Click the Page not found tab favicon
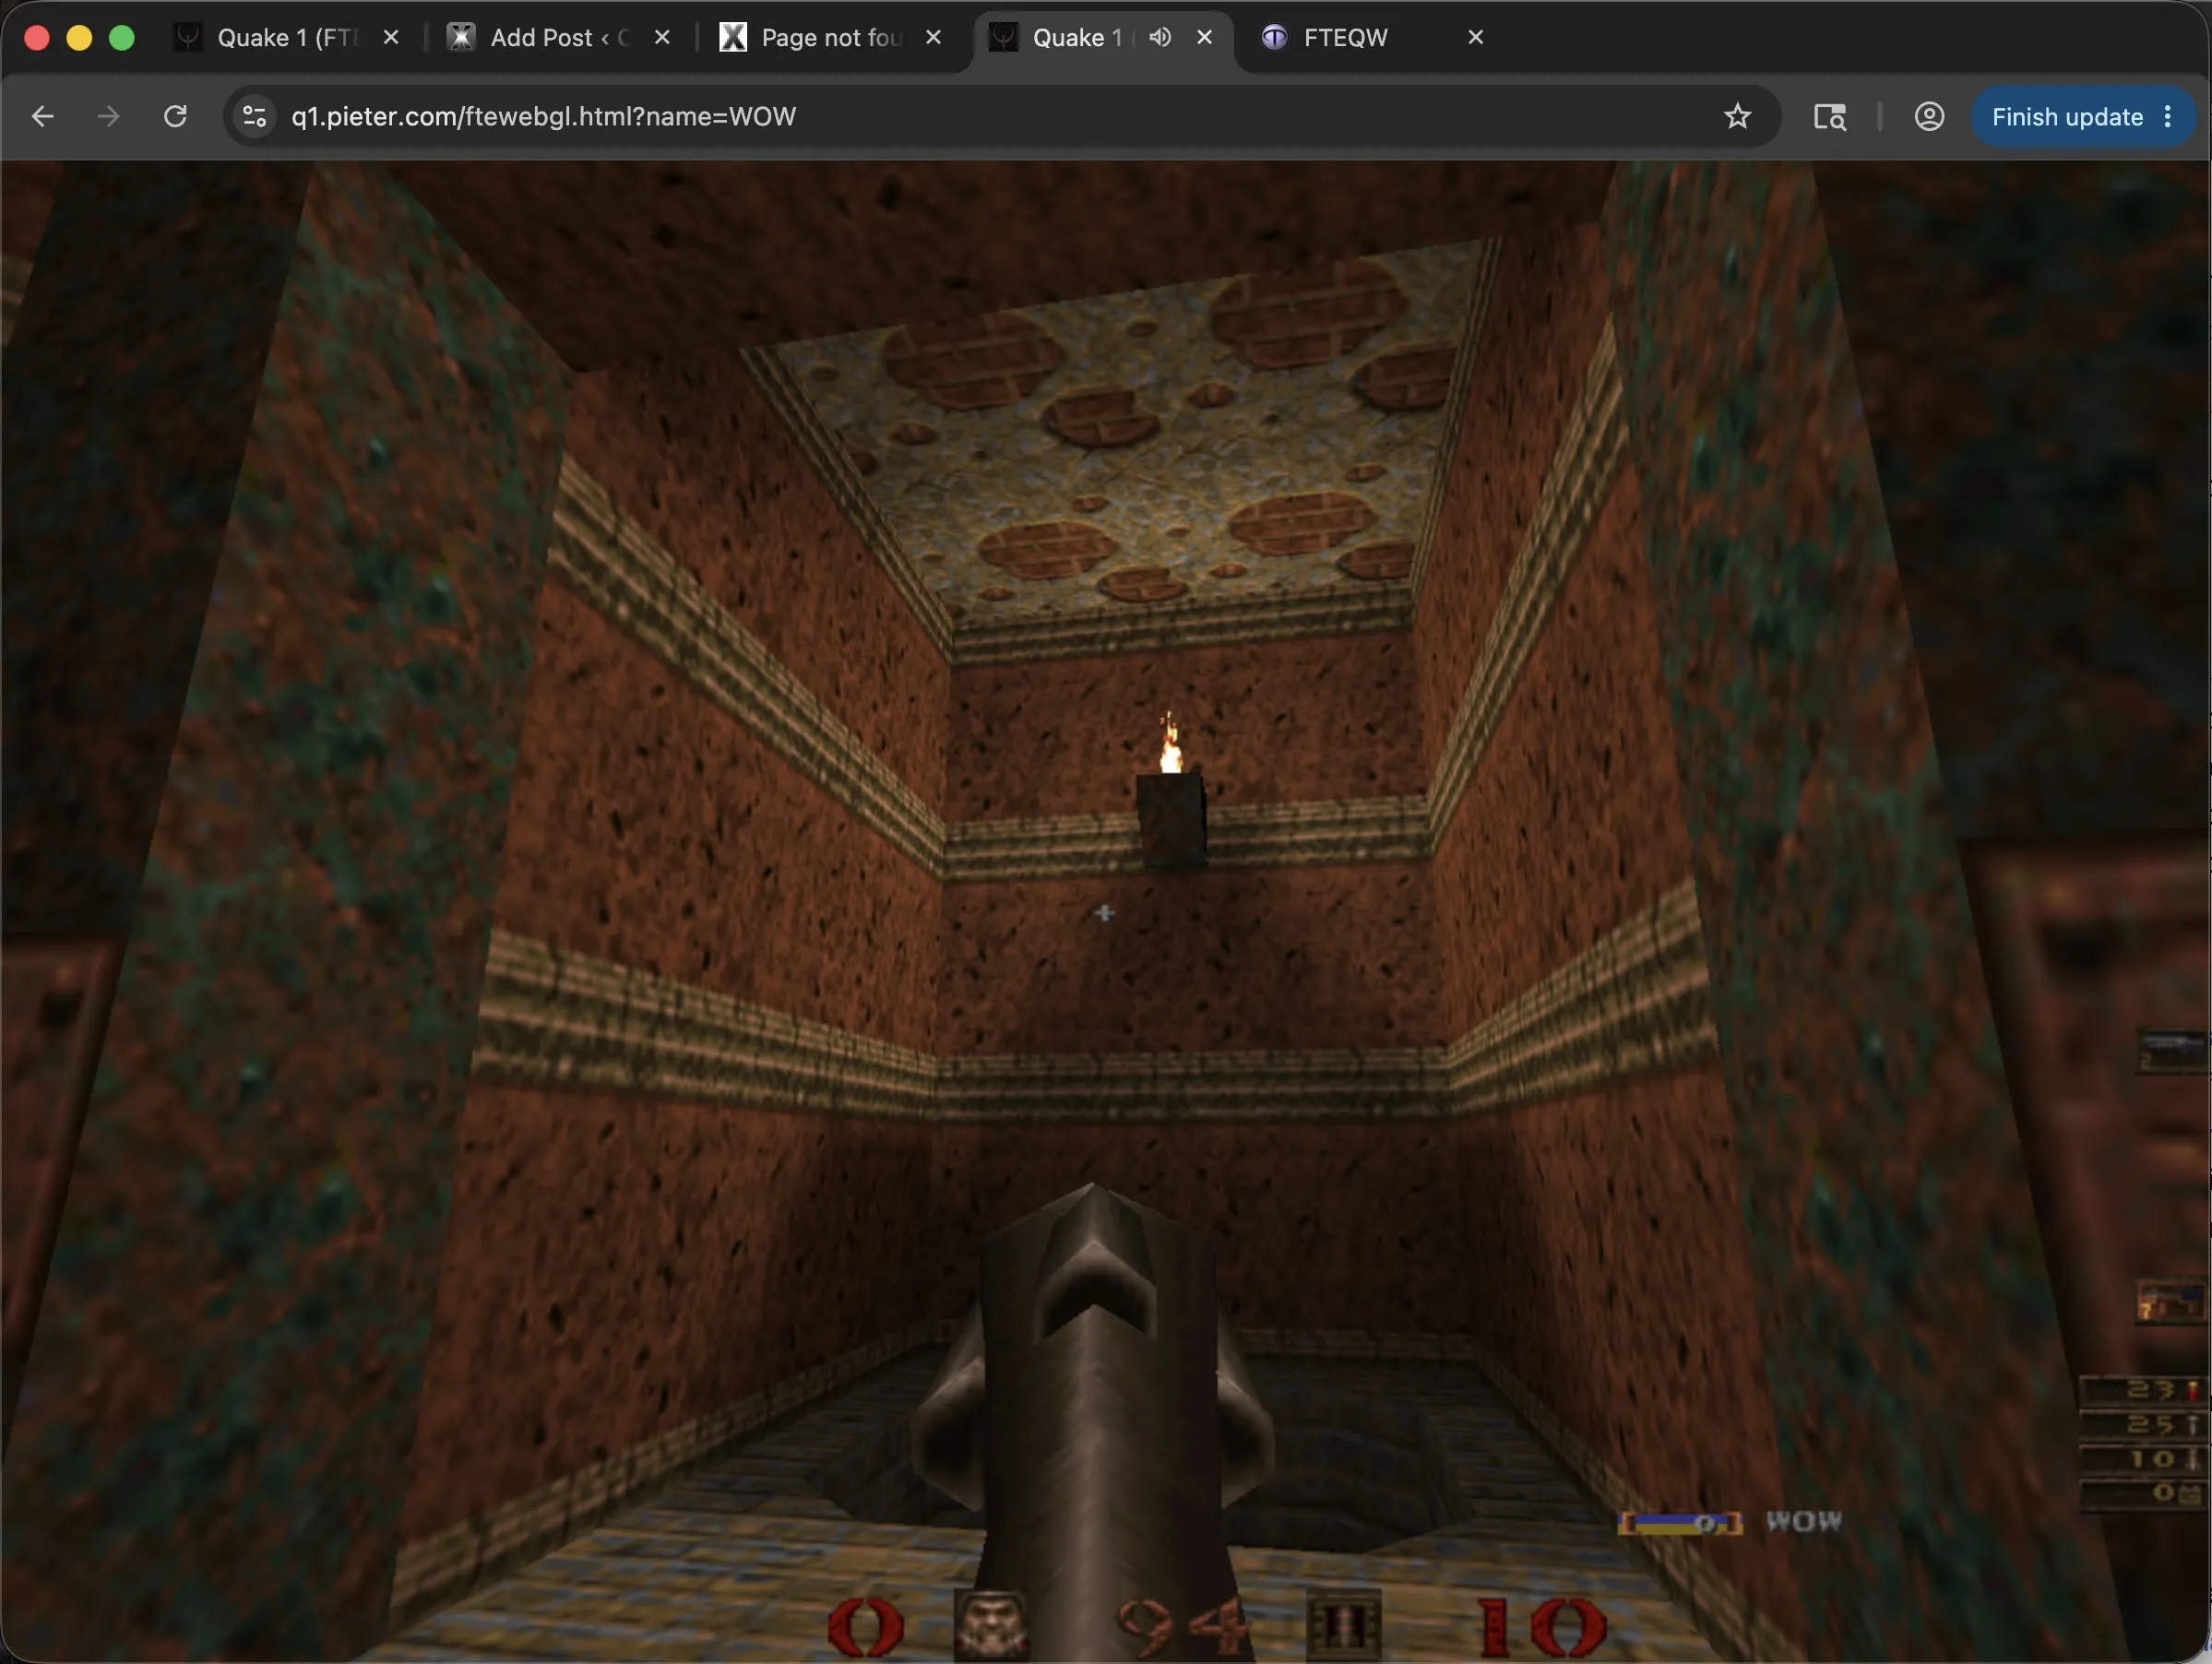 pyautogui.click(x=733, y=37)
